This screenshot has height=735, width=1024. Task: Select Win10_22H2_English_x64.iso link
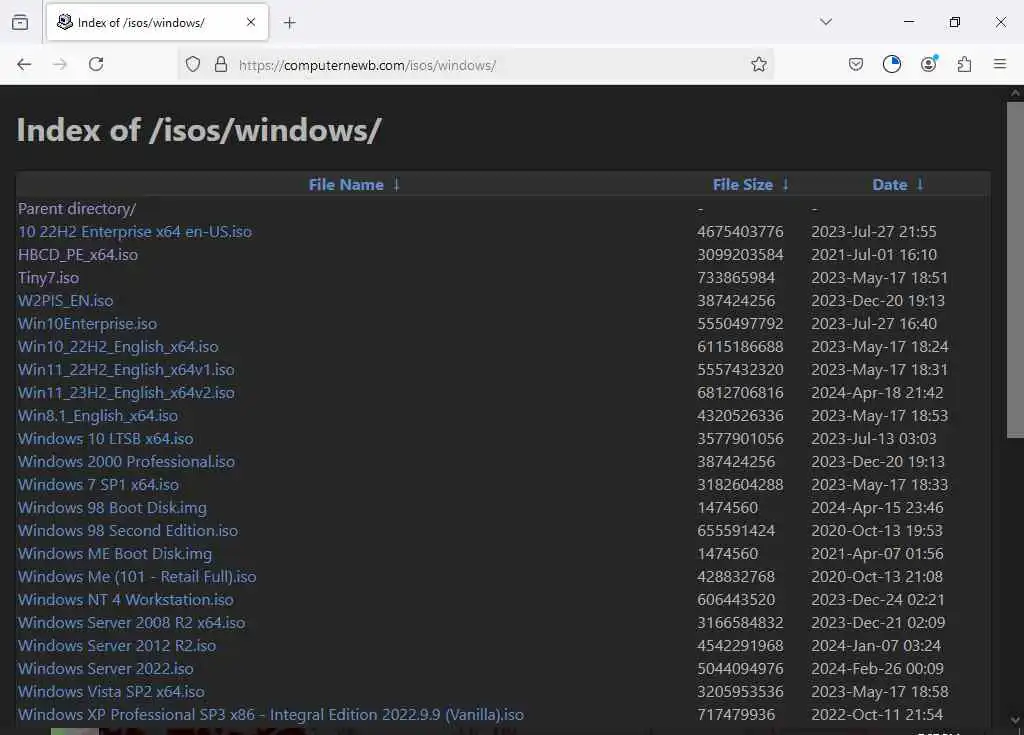click(x=118, y=346)
